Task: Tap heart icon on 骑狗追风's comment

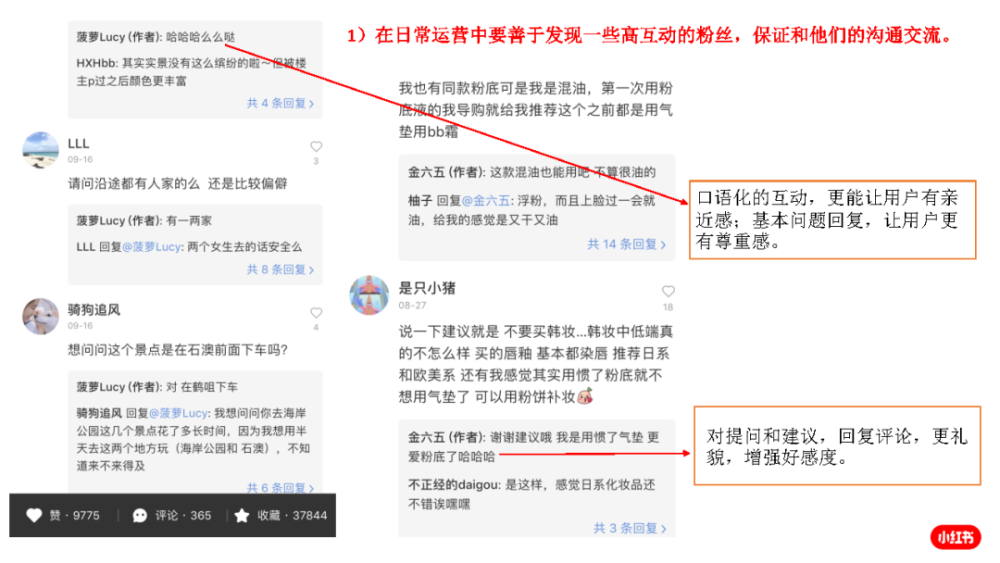Action: (316, 313)
